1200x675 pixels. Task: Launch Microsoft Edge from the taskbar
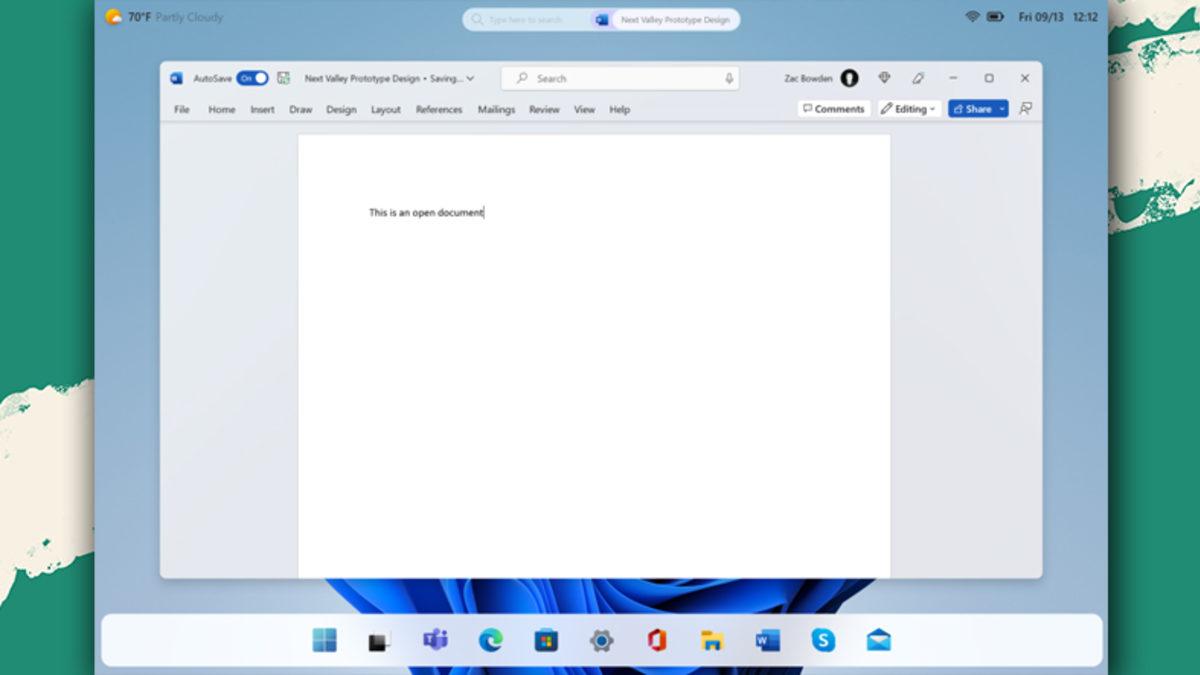[x=490, y=640]
